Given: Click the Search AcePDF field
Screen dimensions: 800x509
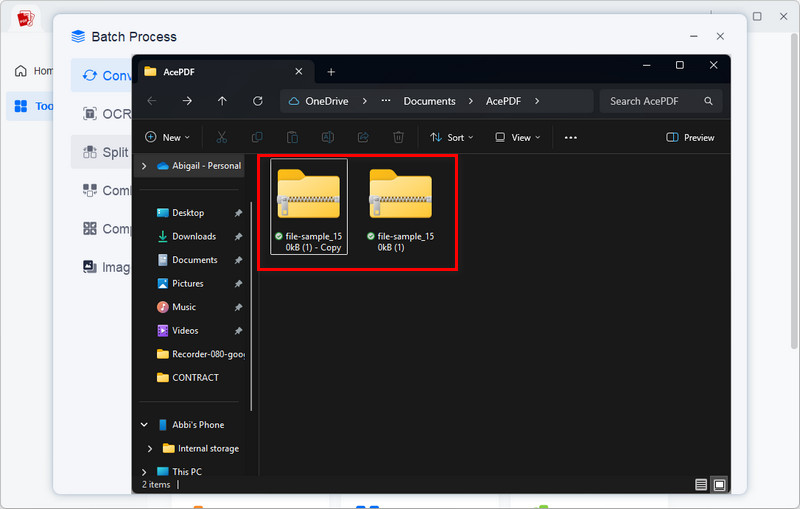Looking at the screenshot, I should pyautogui.click(x=660, y=101).
